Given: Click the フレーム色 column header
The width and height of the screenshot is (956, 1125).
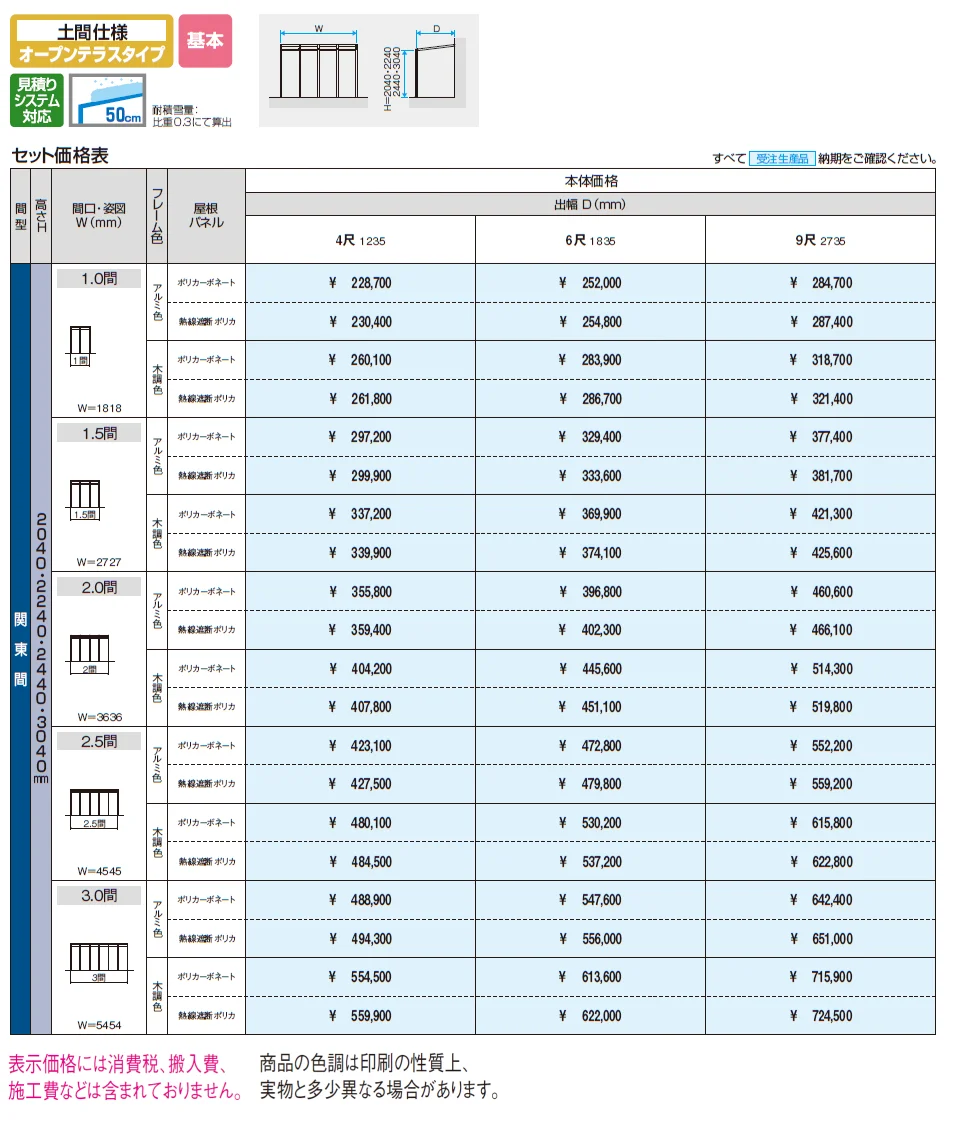Looking at the screenshot, I should pos(157,216).
